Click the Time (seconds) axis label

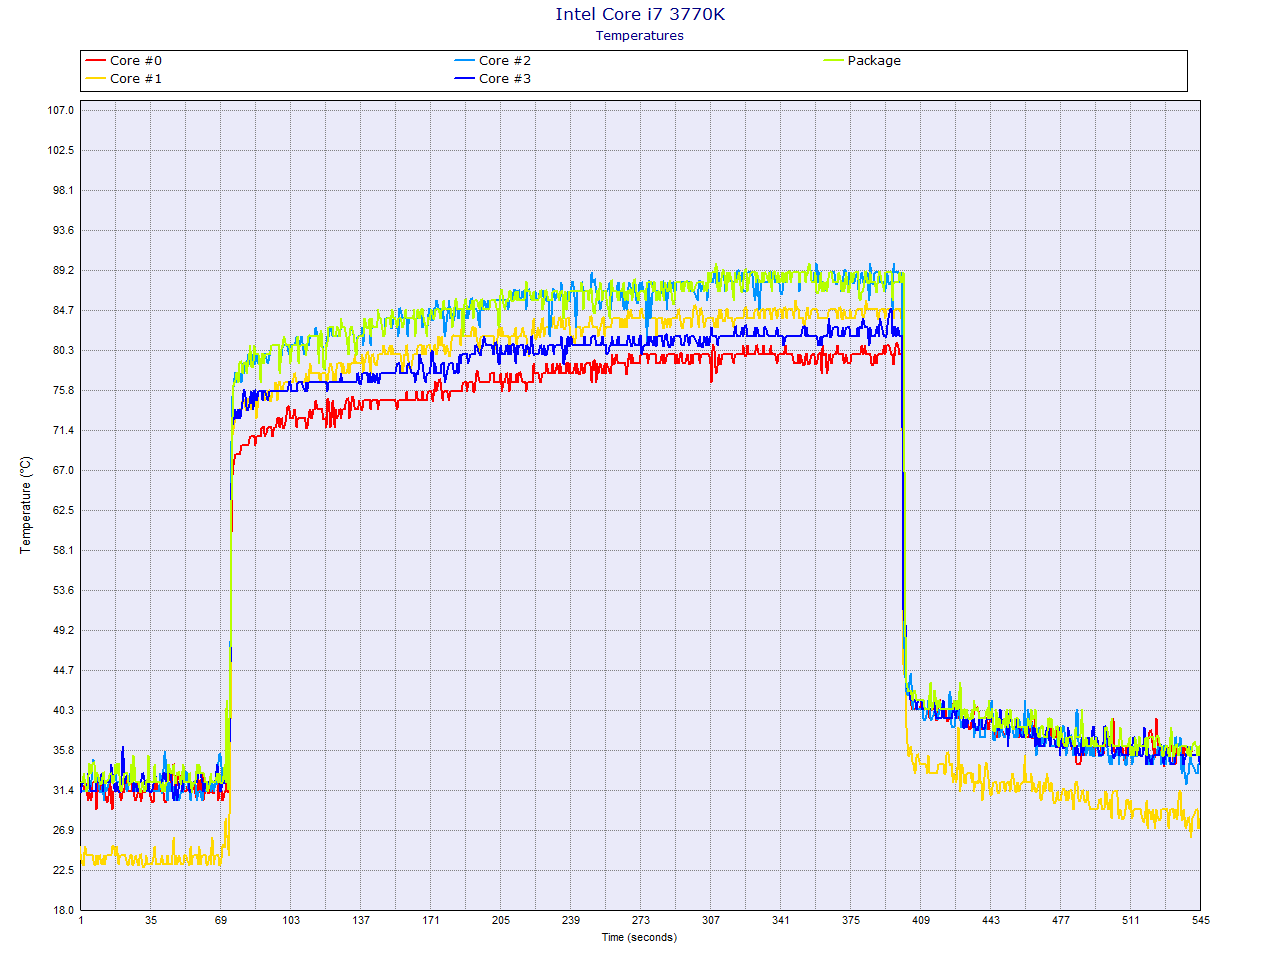[639, 938]
